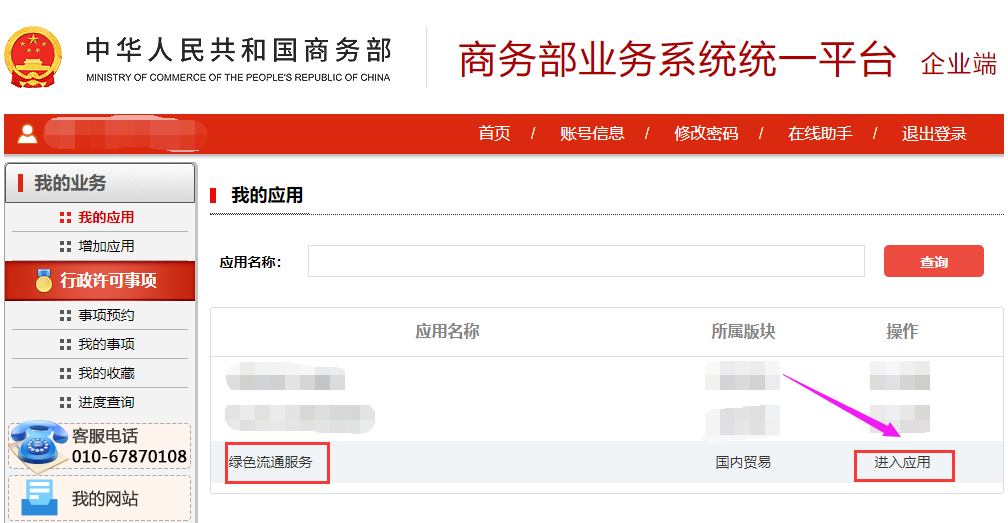This screenshot has width=1008, height=523.
Task: Select 增加应用 in the sidebar
Action: tap(106, 247)
